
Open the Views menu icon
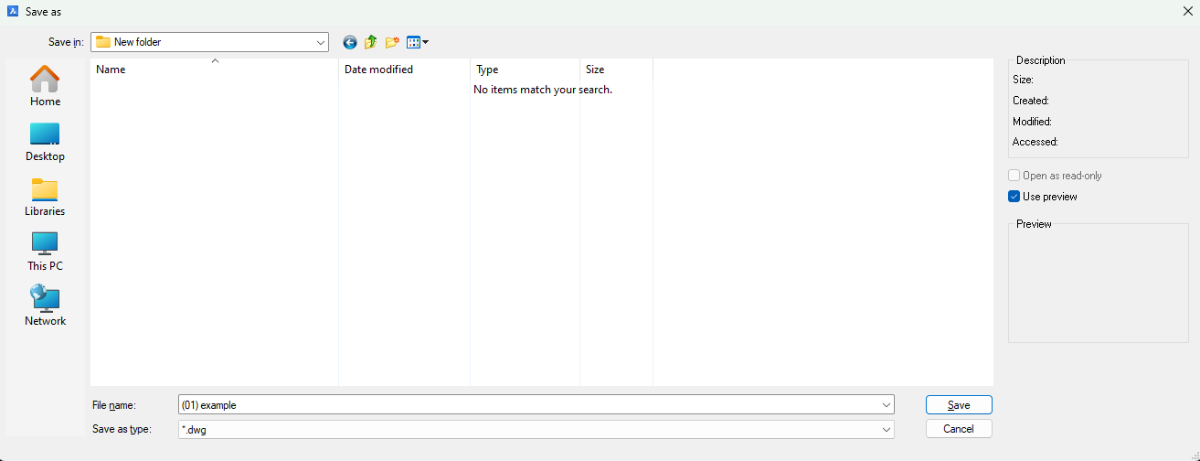[x=417, y=42]
